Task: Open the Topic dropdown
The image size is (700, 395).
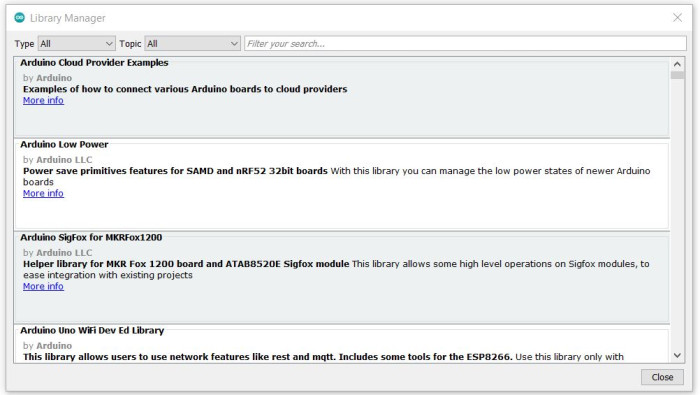Action: pos(192,44)
